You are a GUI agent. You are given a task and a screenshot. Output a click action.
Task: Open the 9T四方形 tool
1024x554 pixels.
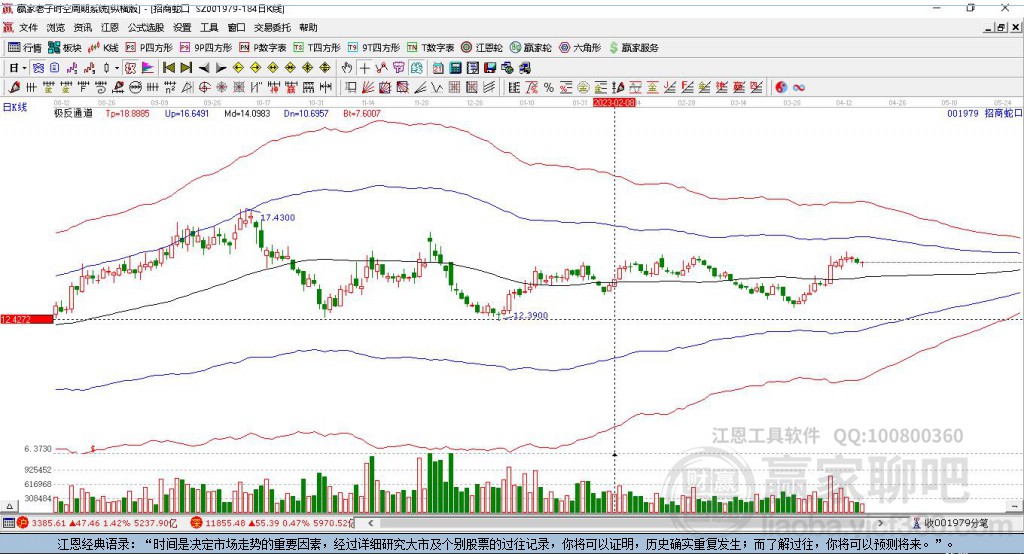pos(374,48)
